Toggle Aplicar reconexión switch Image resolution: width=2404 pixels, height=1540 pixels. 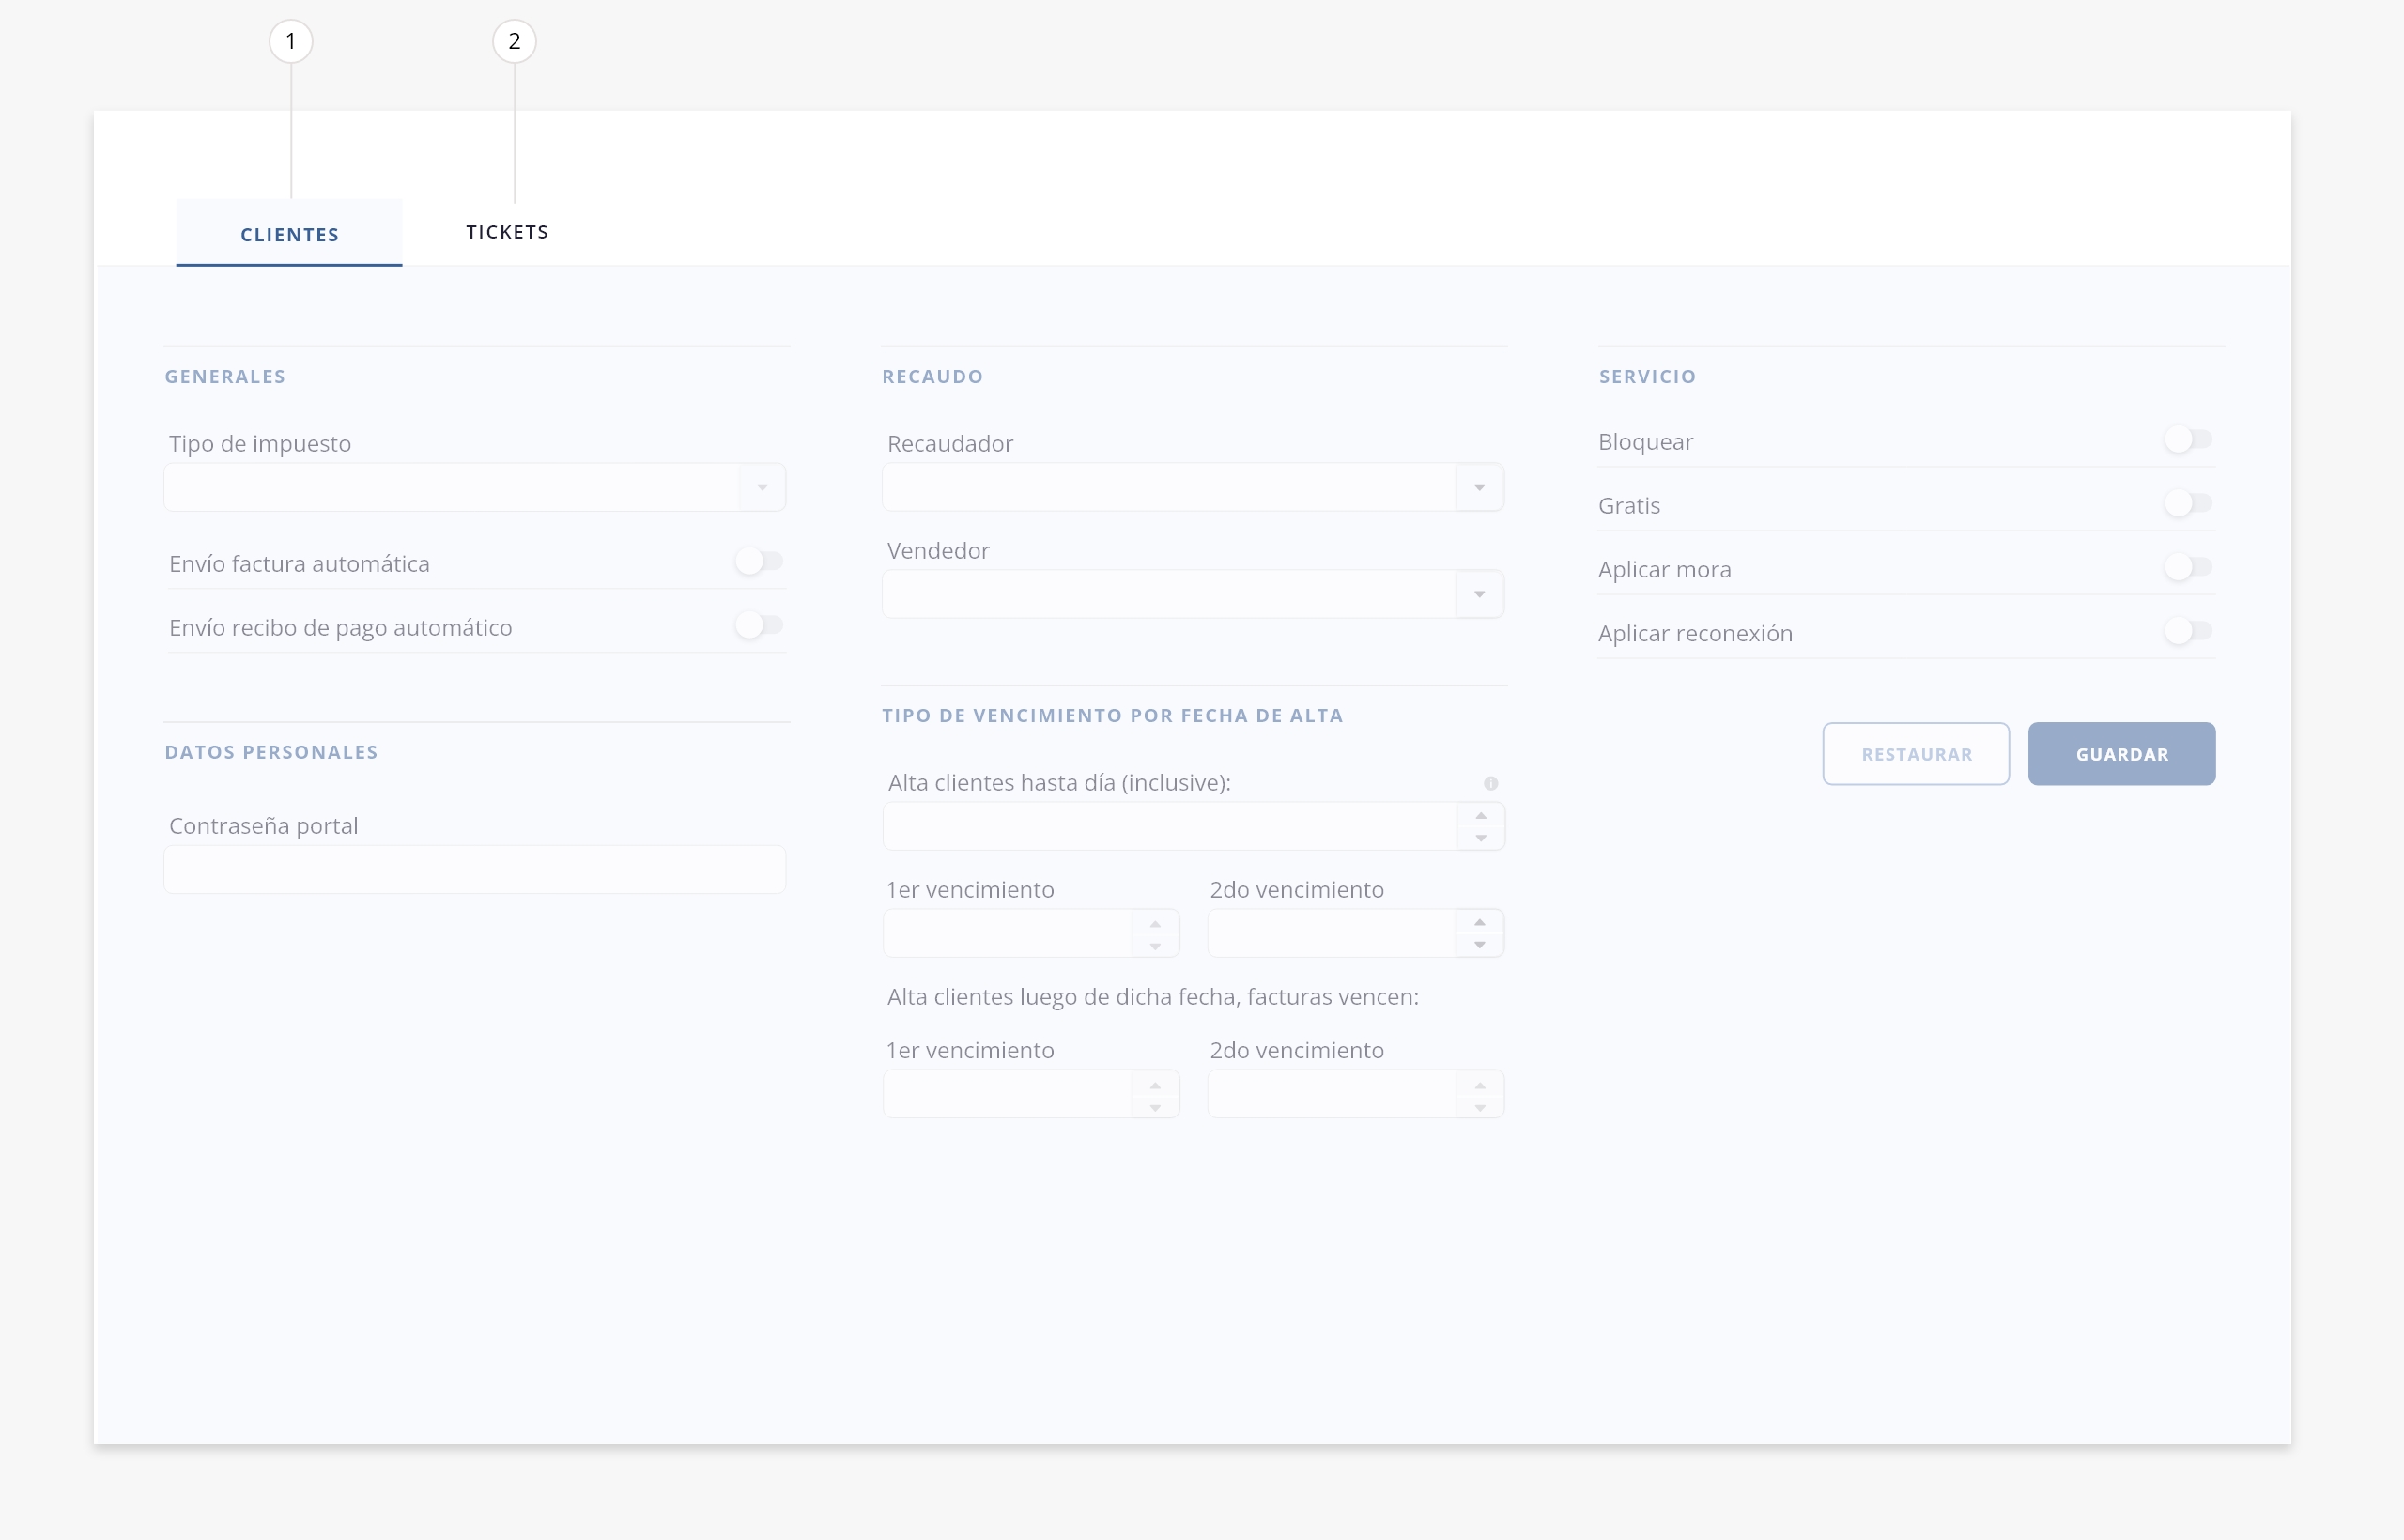[x=2188, y=631]
